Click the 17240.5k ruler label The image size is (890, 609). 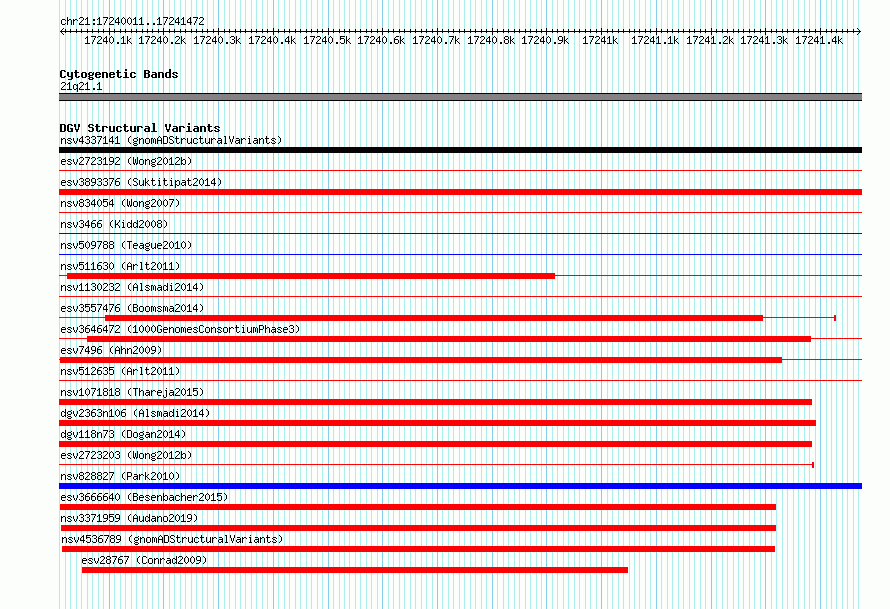[x=326, y=40]
